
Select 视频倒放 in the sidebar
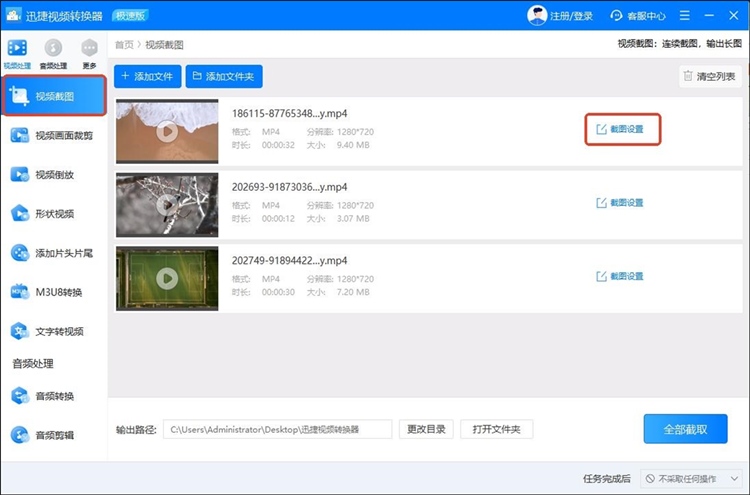point(54,175)
